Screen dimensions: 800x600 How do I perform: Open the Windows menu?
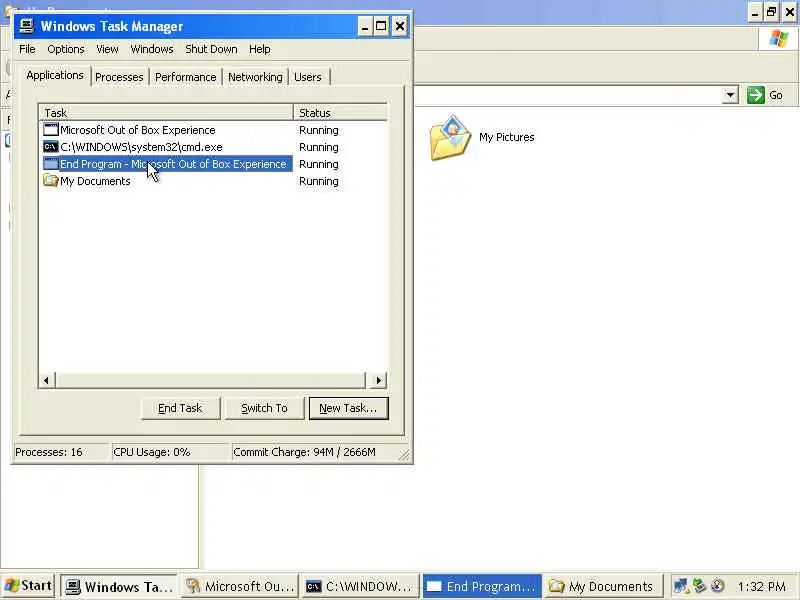[x=152, y=49]
